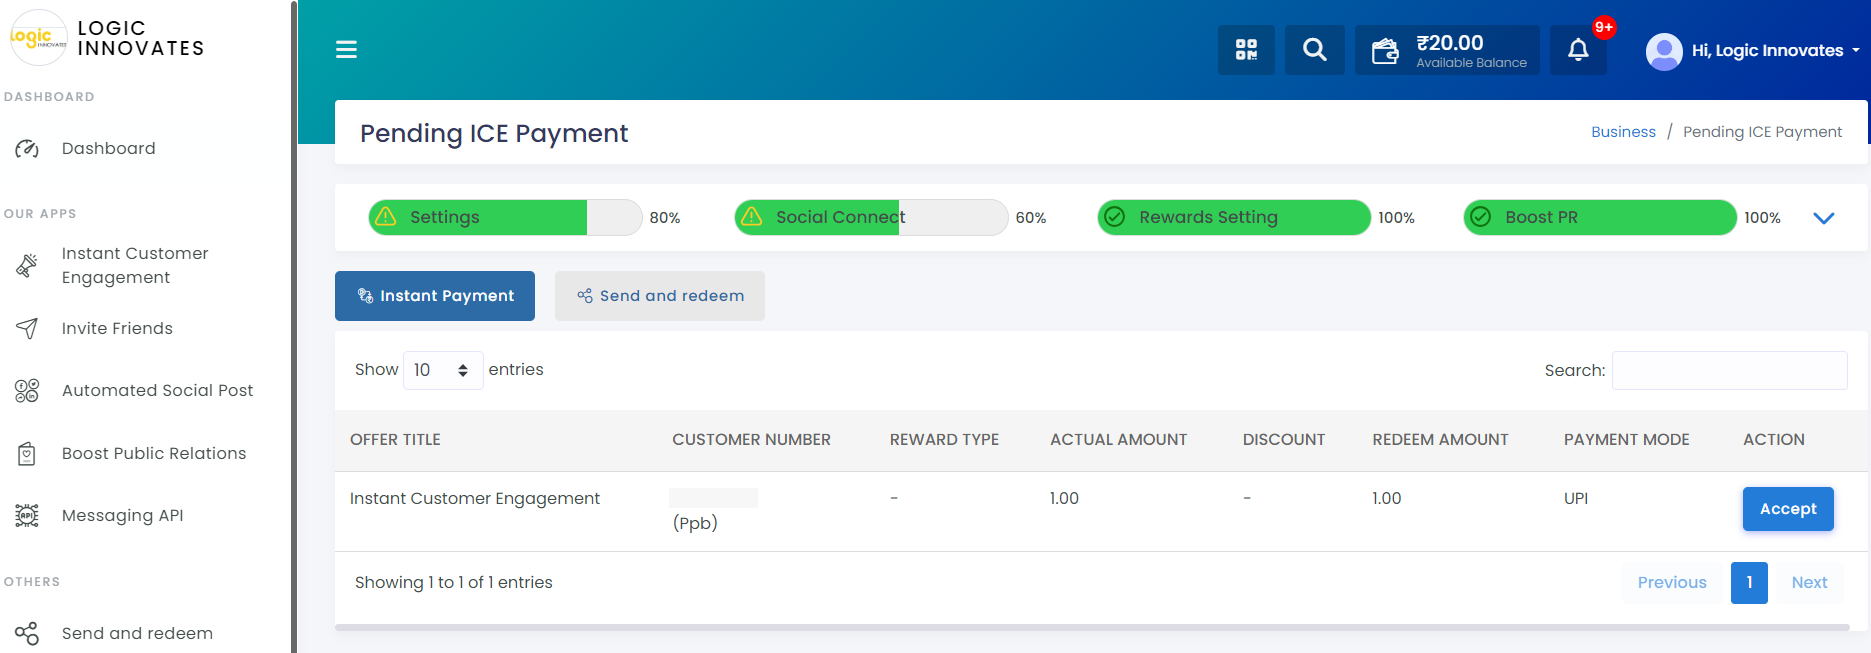Focus the table Search field
1871x653 pixels.
tap(1729, 371)
